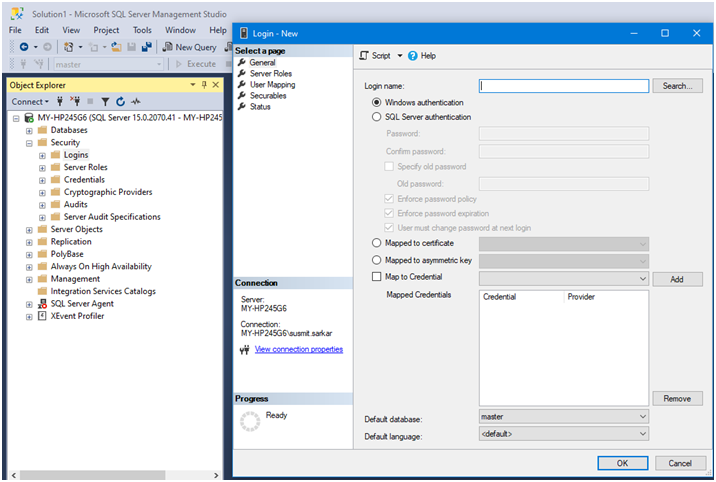Select Windows authentication radio button
716x482 pixels.
(376, 102)
